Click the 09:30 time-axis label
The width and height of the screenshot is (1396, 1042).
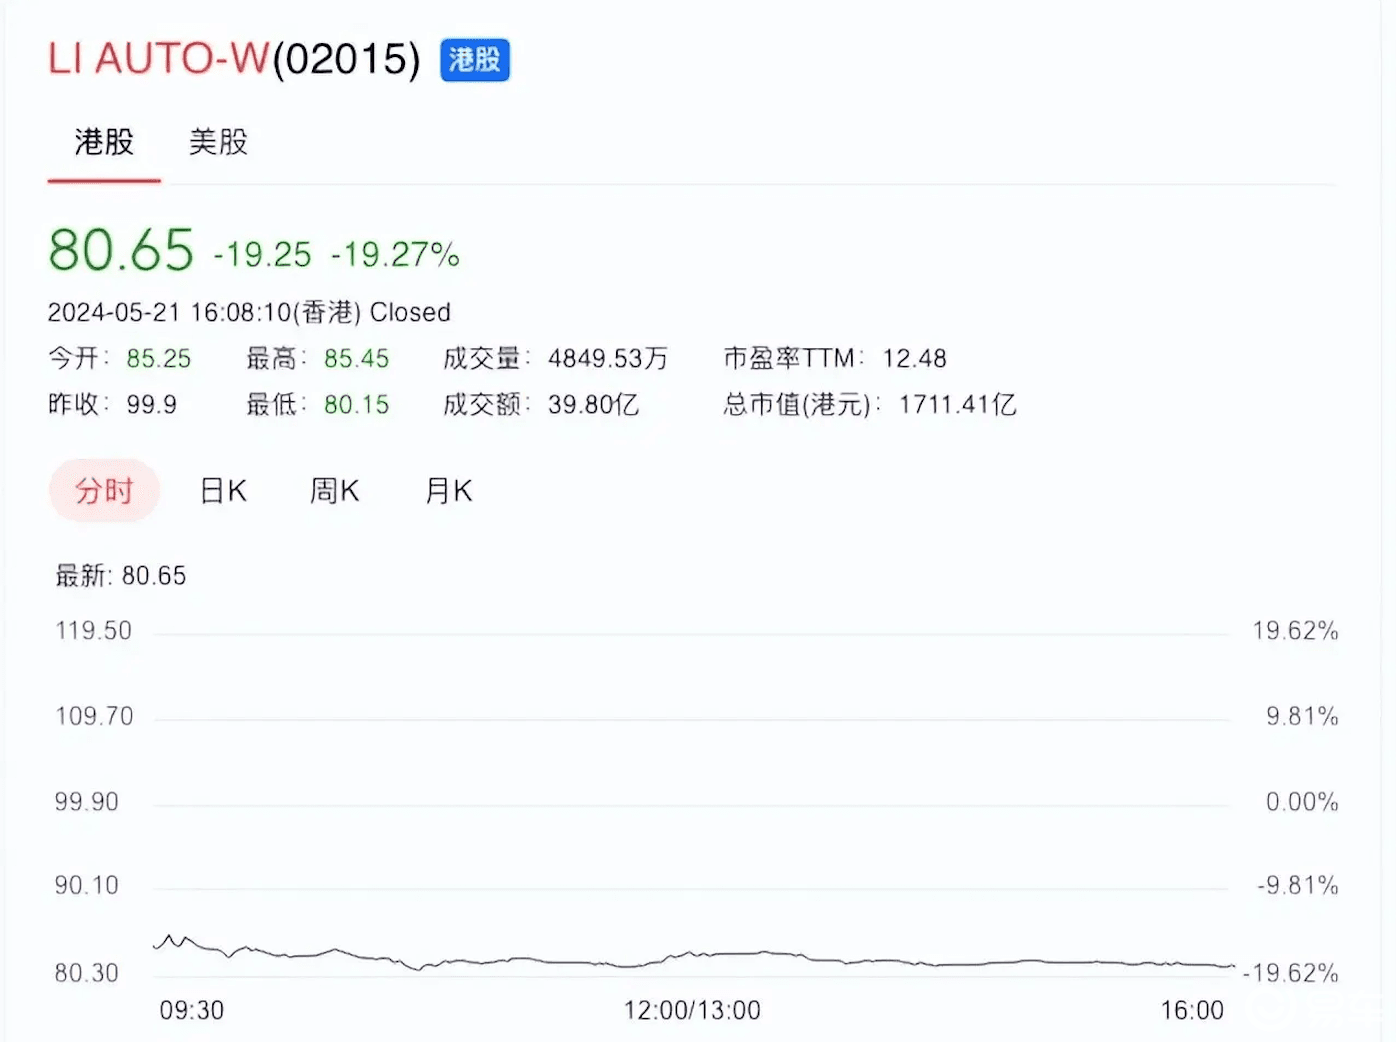pyautogui.click(x=192, y=1010)
